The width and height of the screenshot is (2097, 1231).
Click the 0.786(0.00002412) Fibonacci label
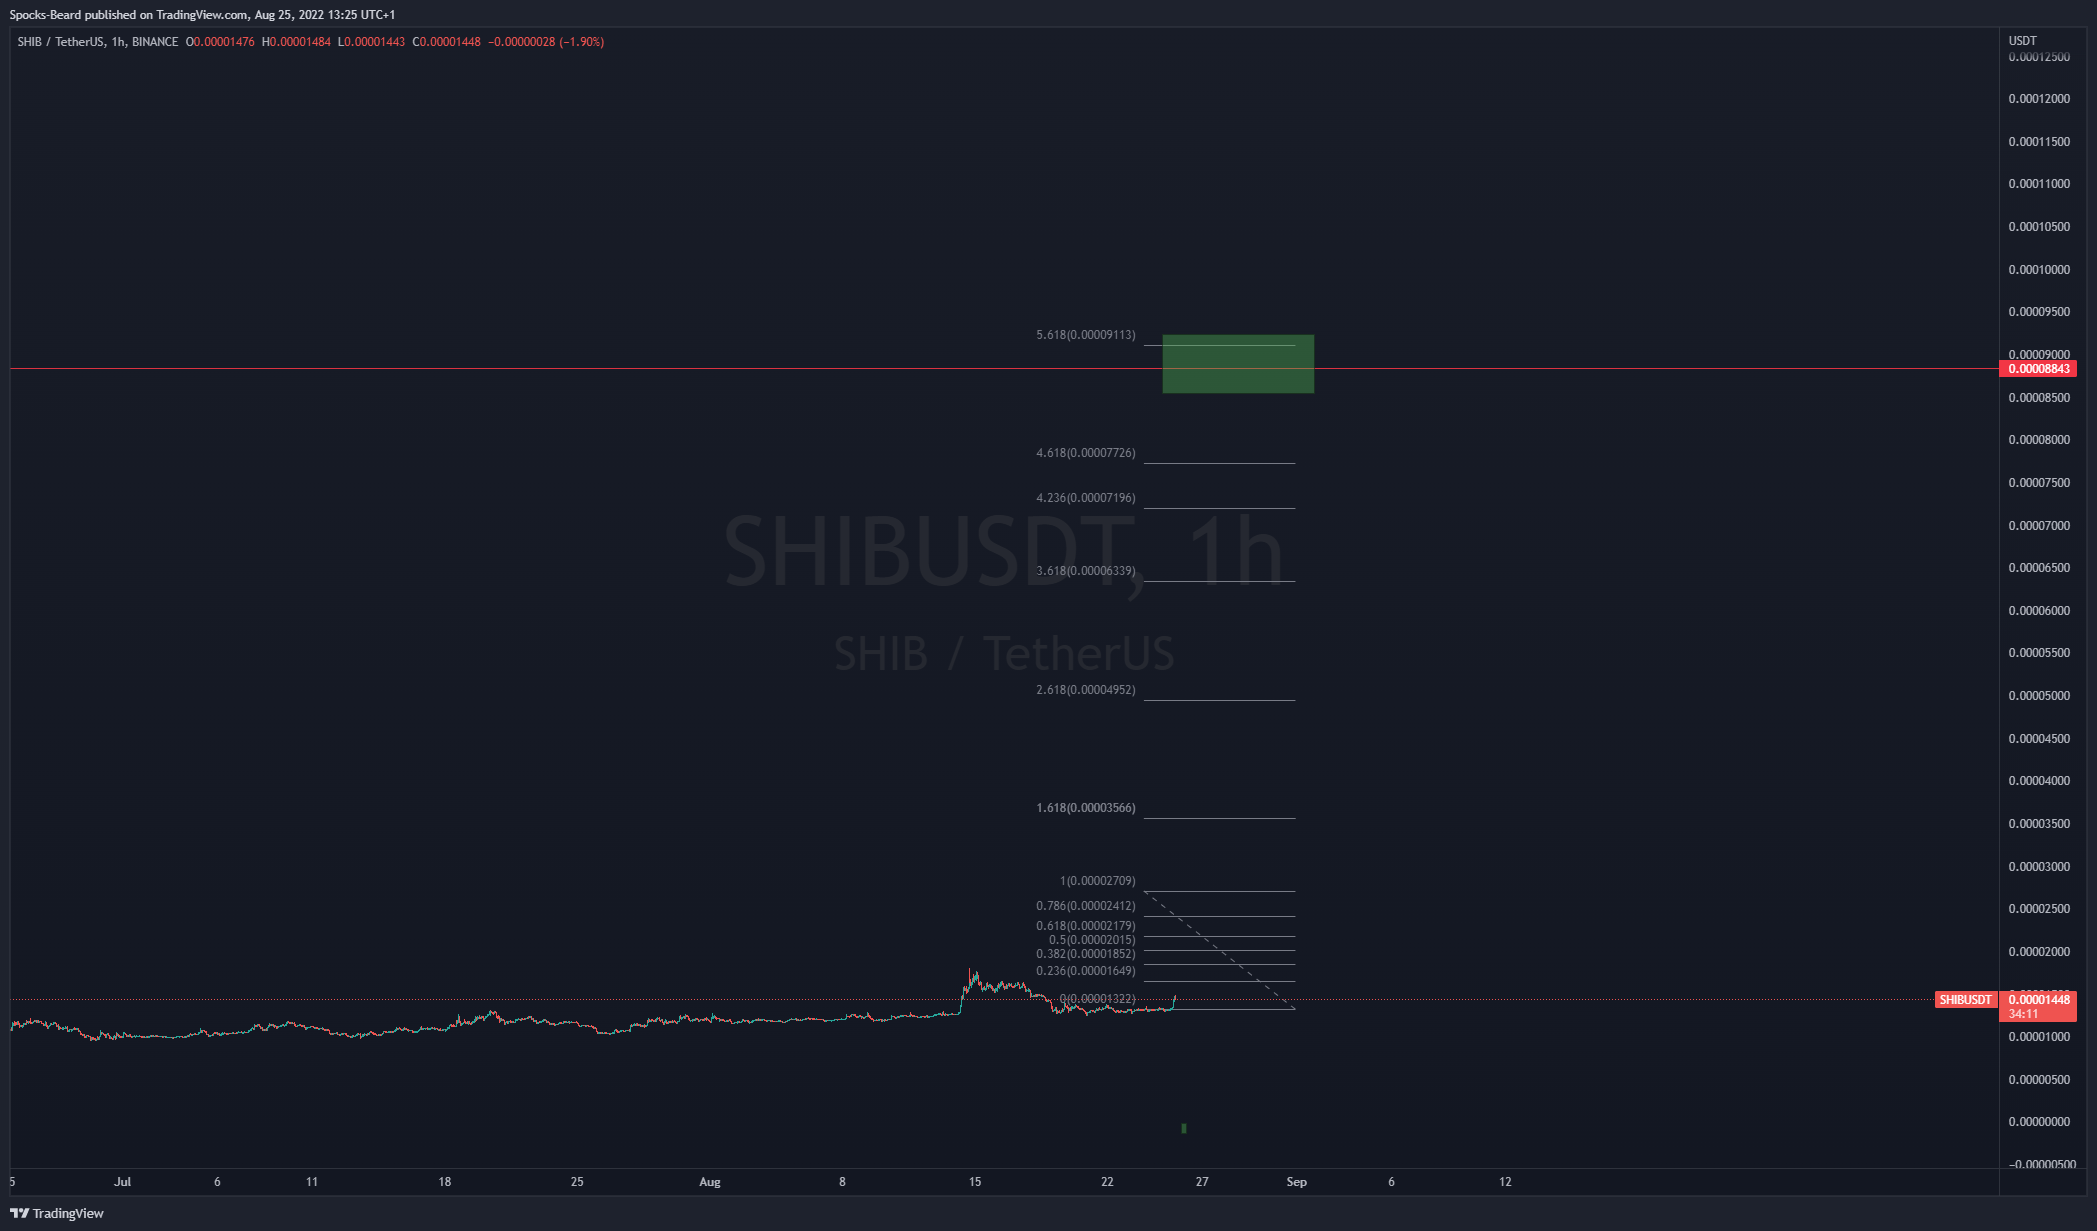click(x=1086, y=906)
